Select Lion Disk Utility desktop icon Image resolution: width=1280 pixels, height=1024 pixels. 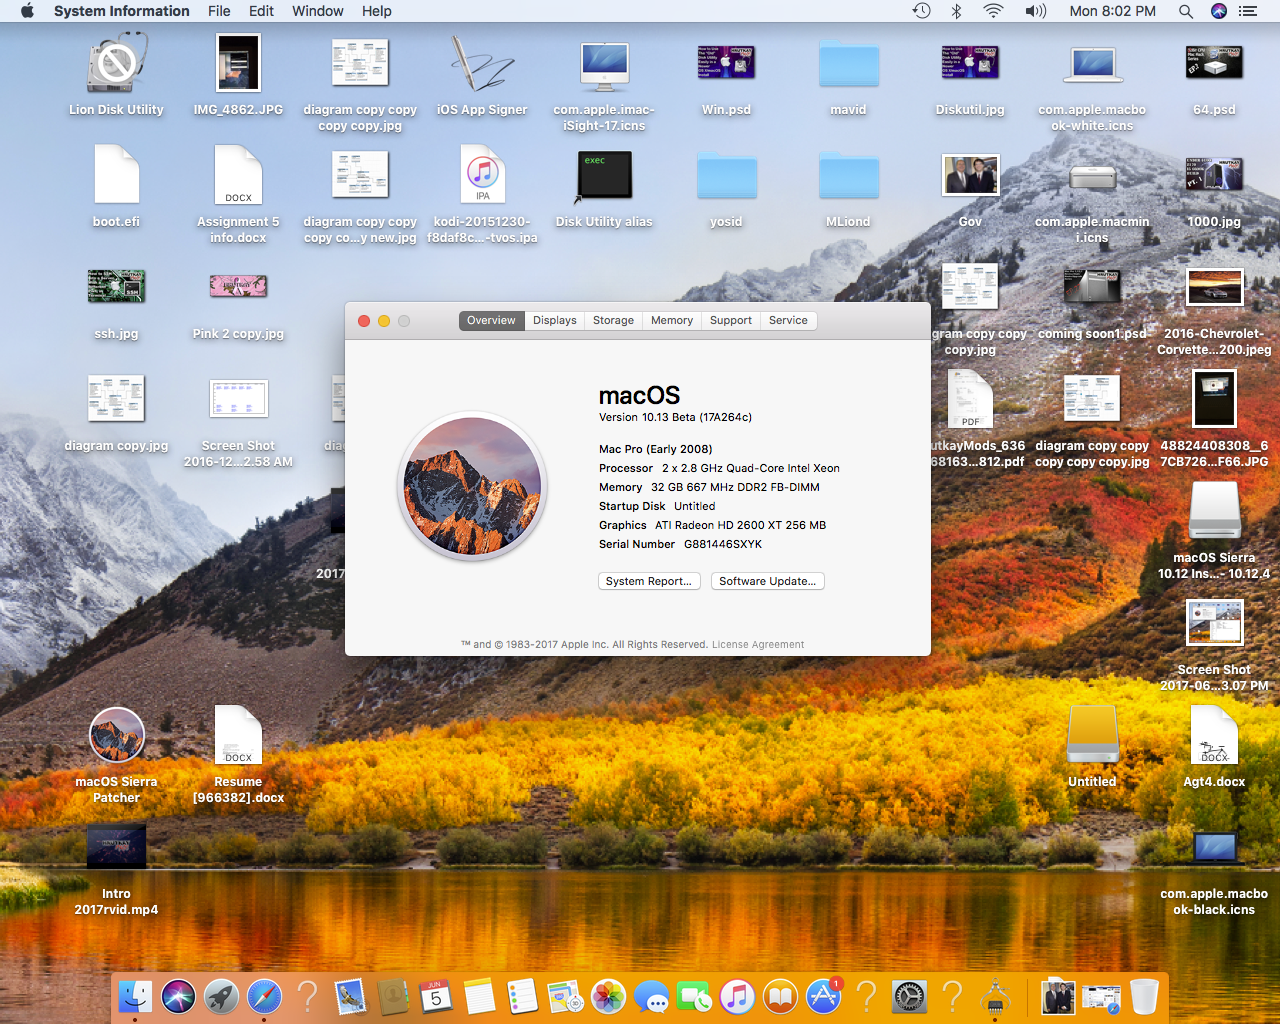(x=116, y=64)
